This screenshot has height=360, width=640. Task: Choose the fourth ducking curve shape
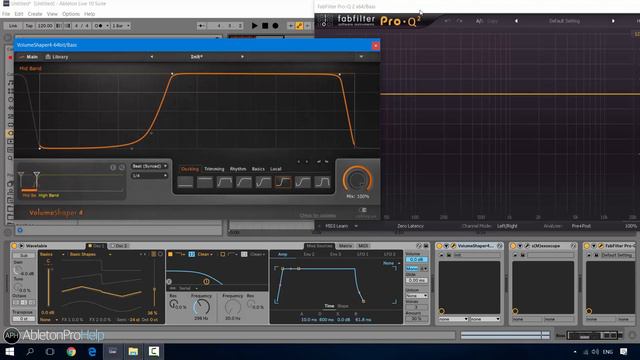tap(244, 182)
